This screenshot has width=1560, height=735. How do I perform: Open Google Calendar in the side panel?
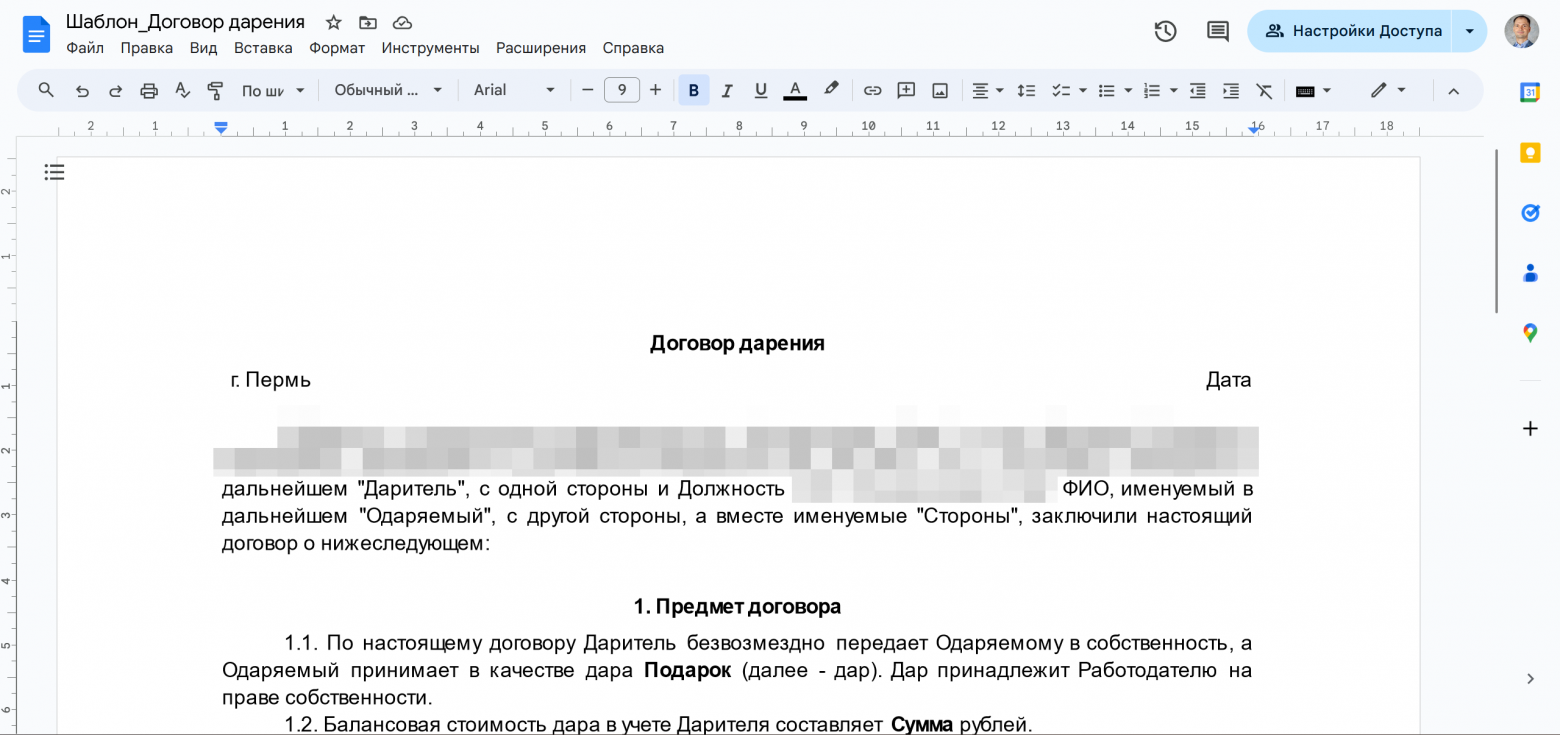click(x=1530, y=92)
